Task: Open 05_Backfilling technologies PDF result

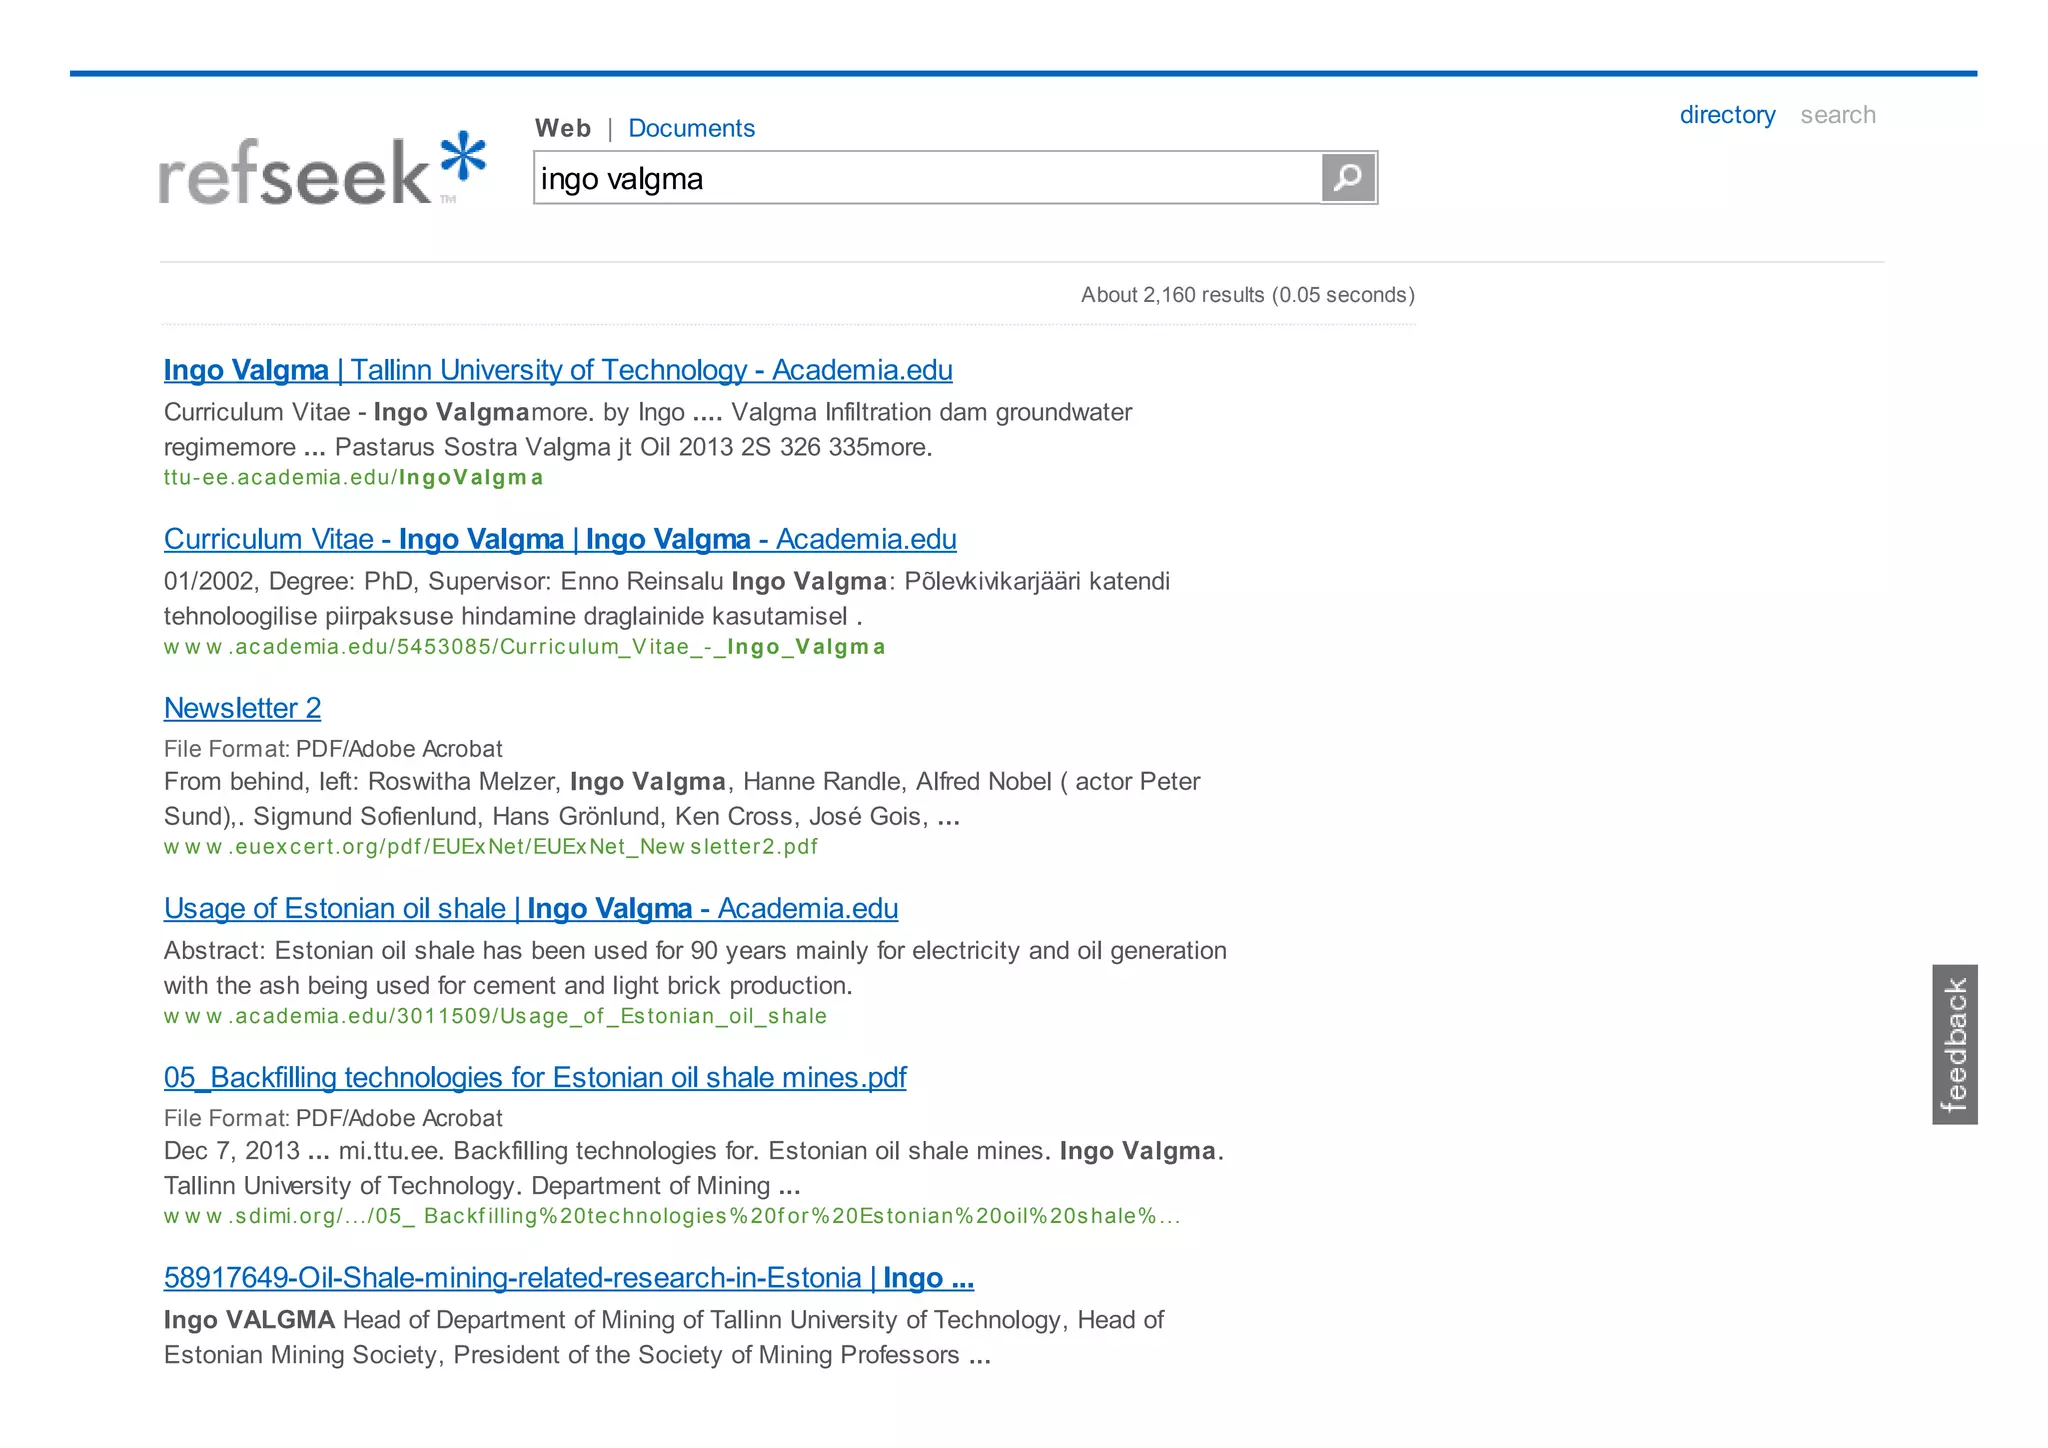Action: (x=535, y=1077)
